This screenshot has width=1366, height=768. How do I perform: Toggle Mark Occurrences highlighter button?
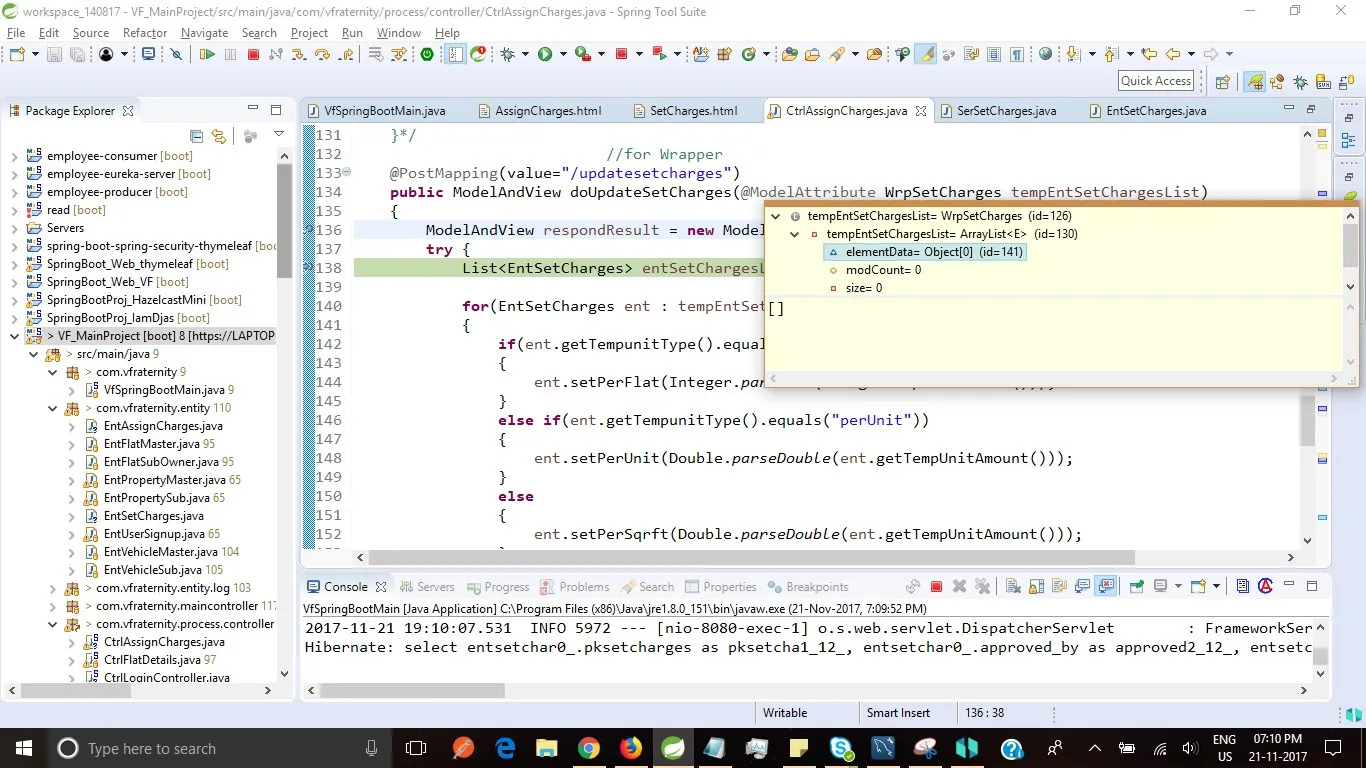click(x=926, y=54)
